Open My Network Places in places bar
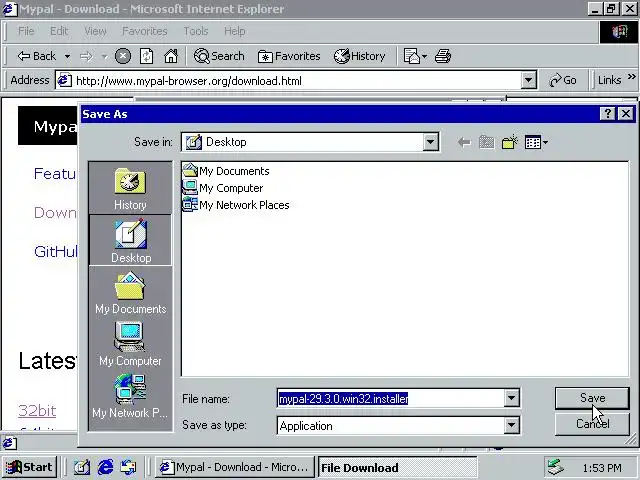Screen dimensions: 640x480 coord(130,396)
